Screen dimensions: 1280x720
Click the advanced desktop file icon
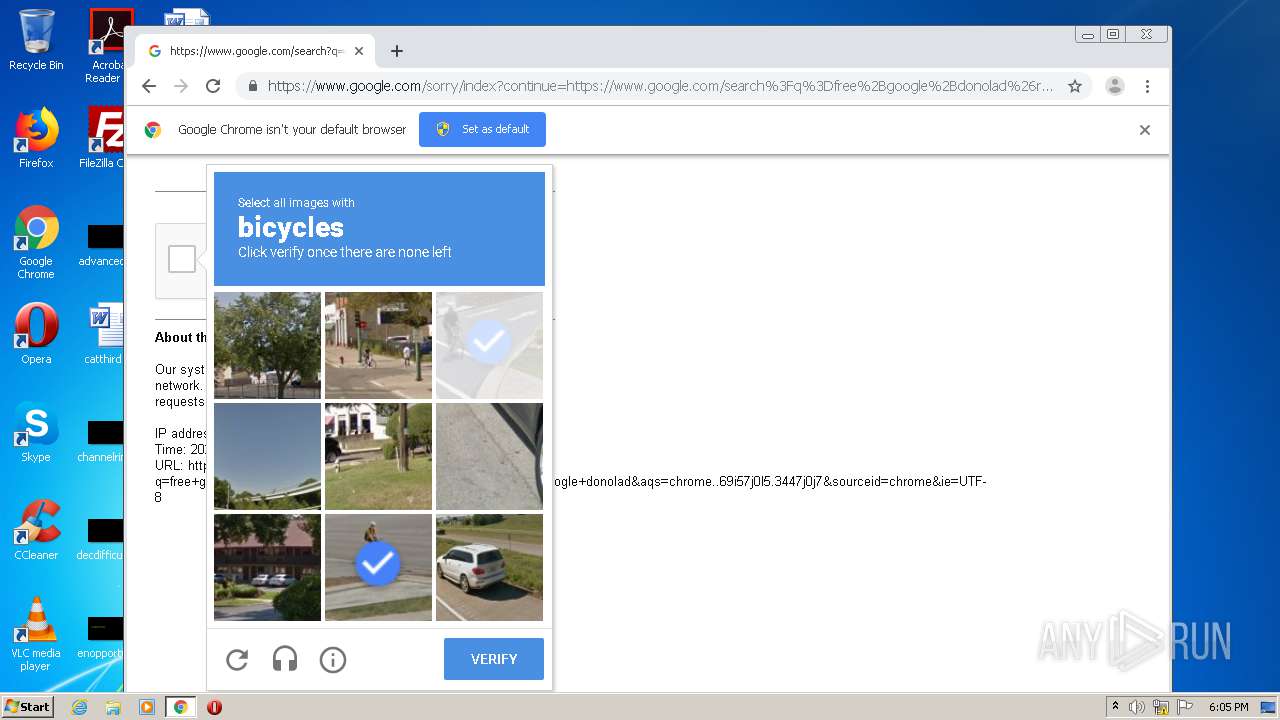point(104,246)
